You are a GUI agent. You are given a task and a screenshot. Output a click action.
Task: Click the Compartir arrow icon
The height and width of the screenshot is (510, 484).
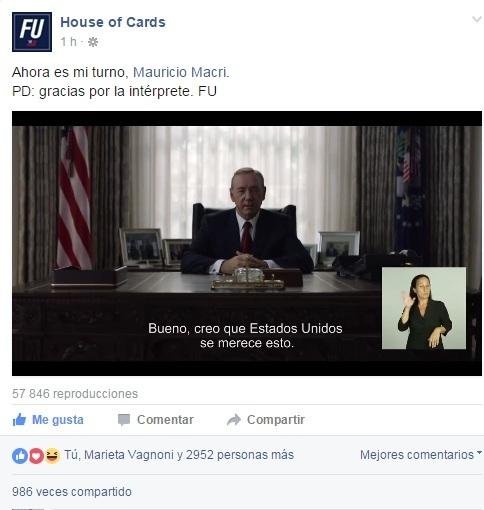pos(234,420)
